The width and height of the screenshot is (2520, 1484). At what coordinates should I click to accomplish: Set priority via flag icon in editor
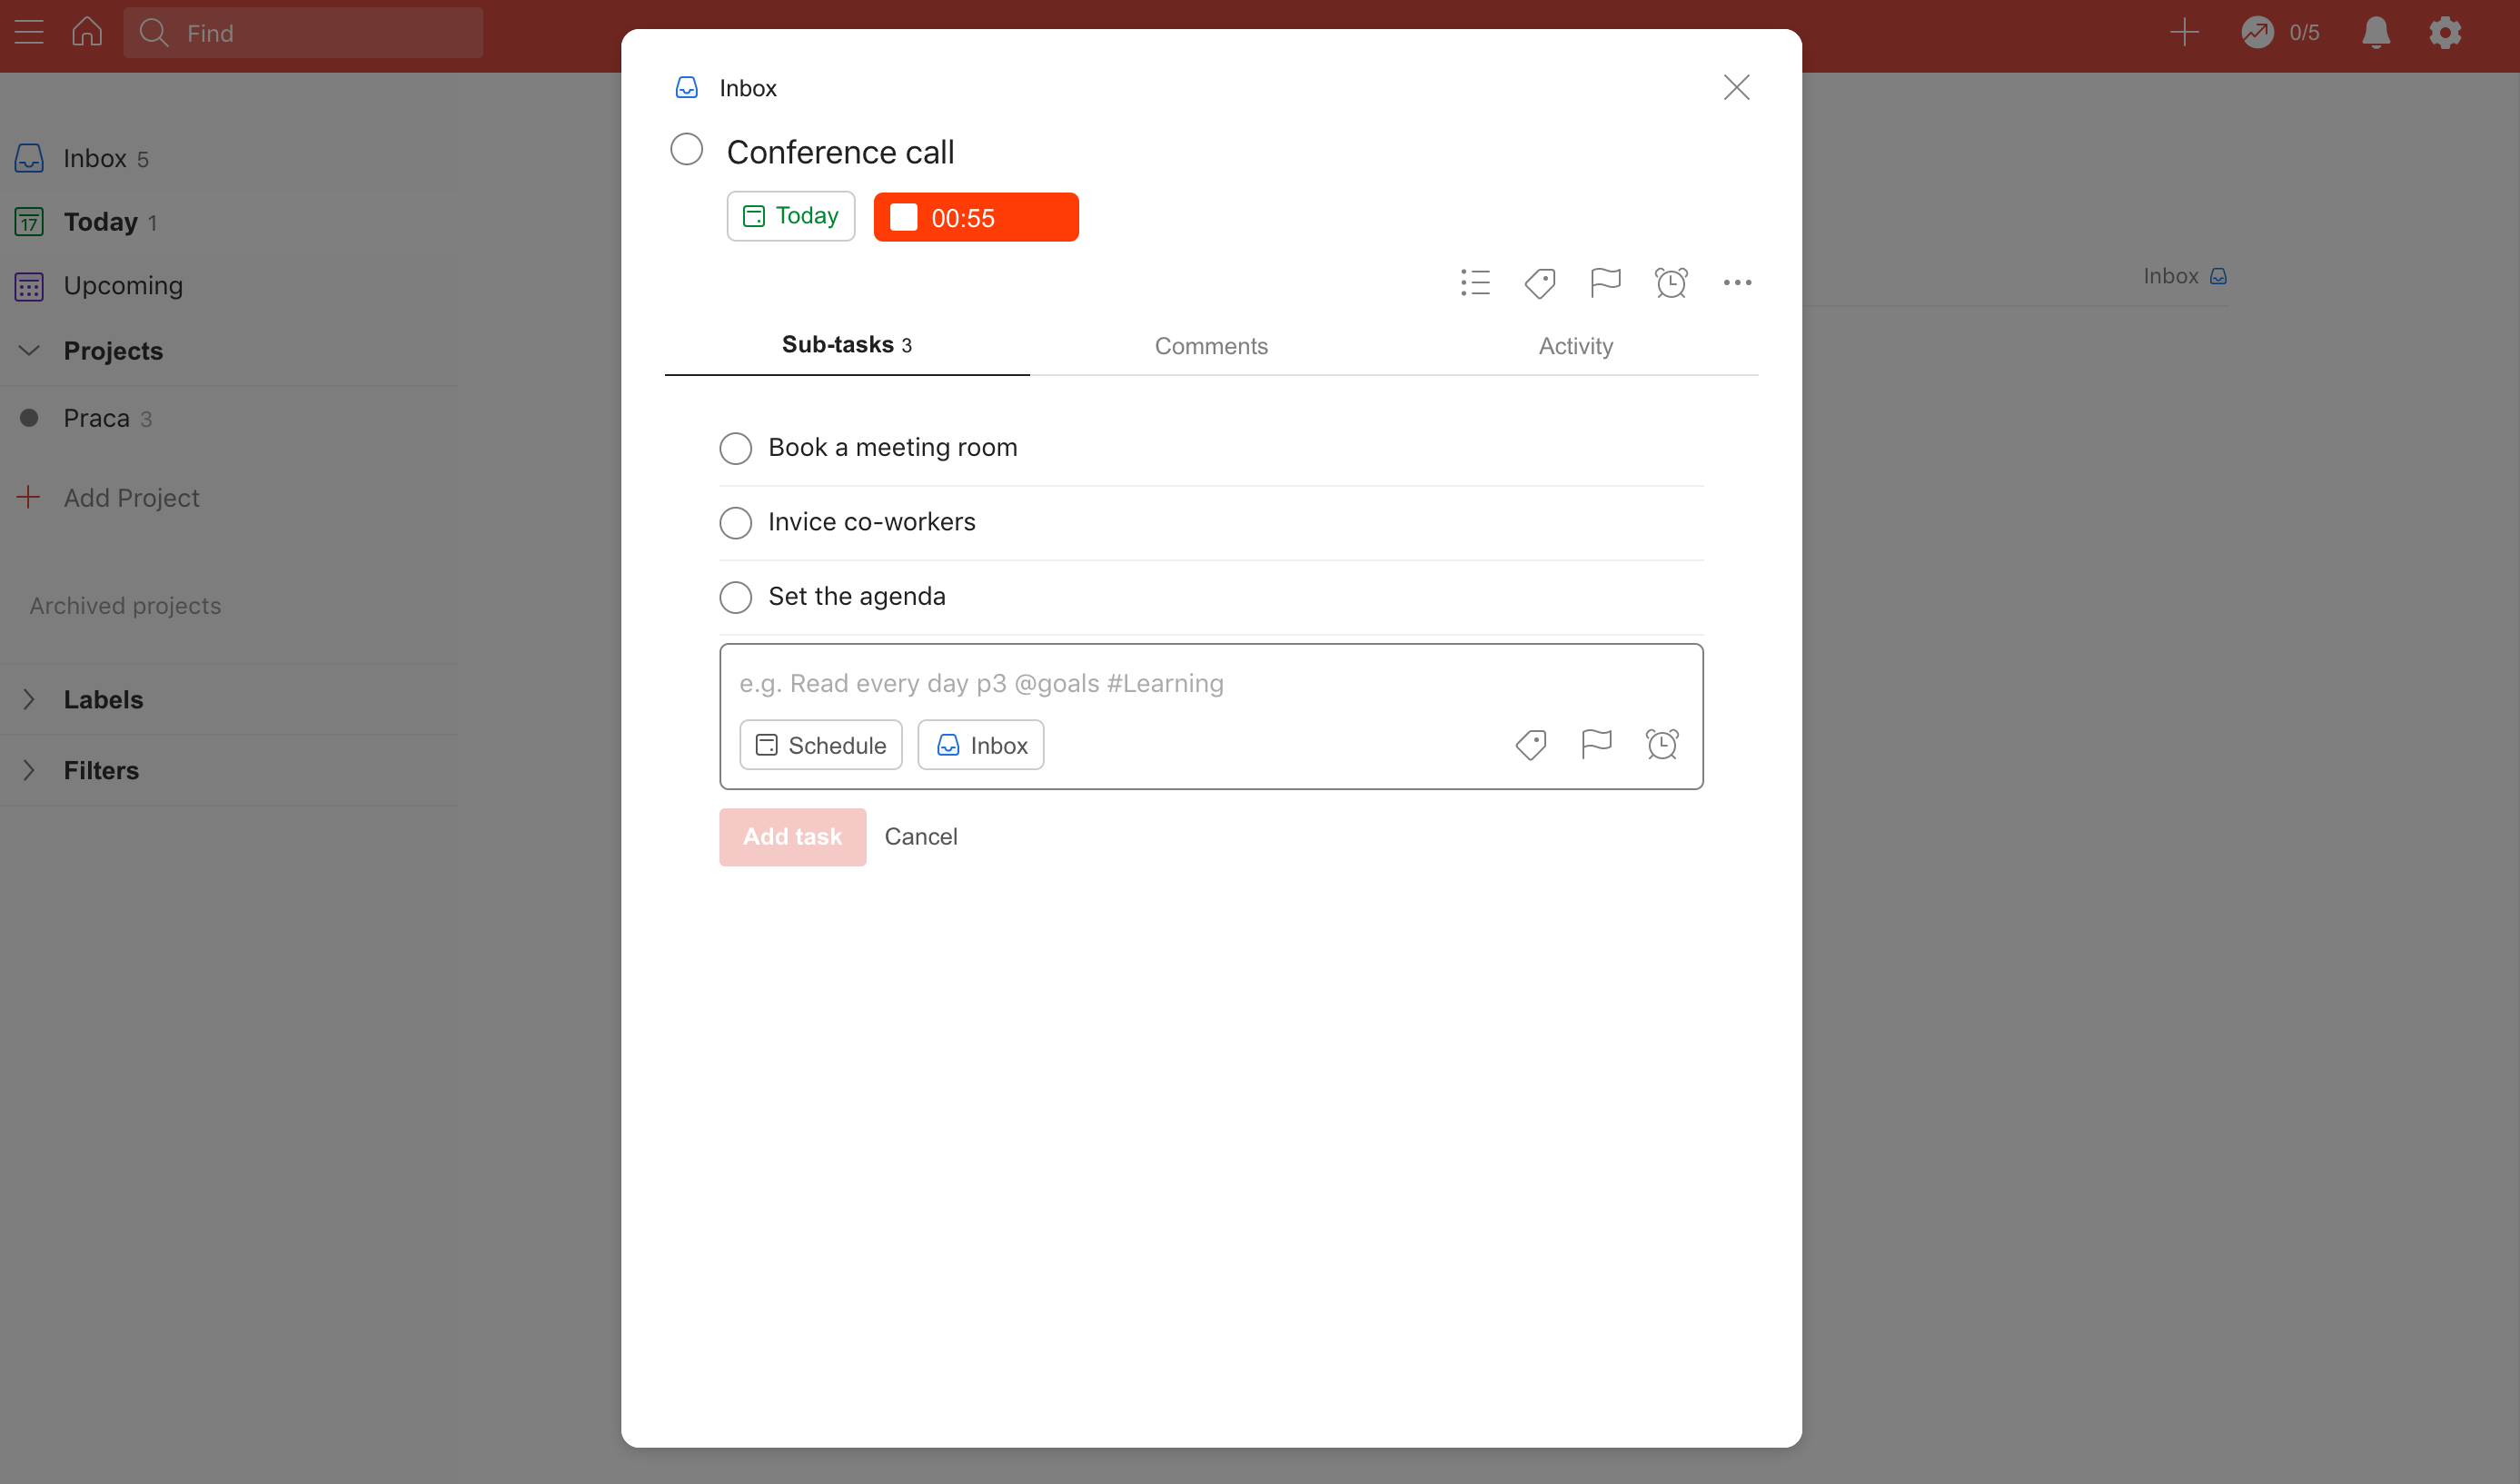[x=1596, y=745]
